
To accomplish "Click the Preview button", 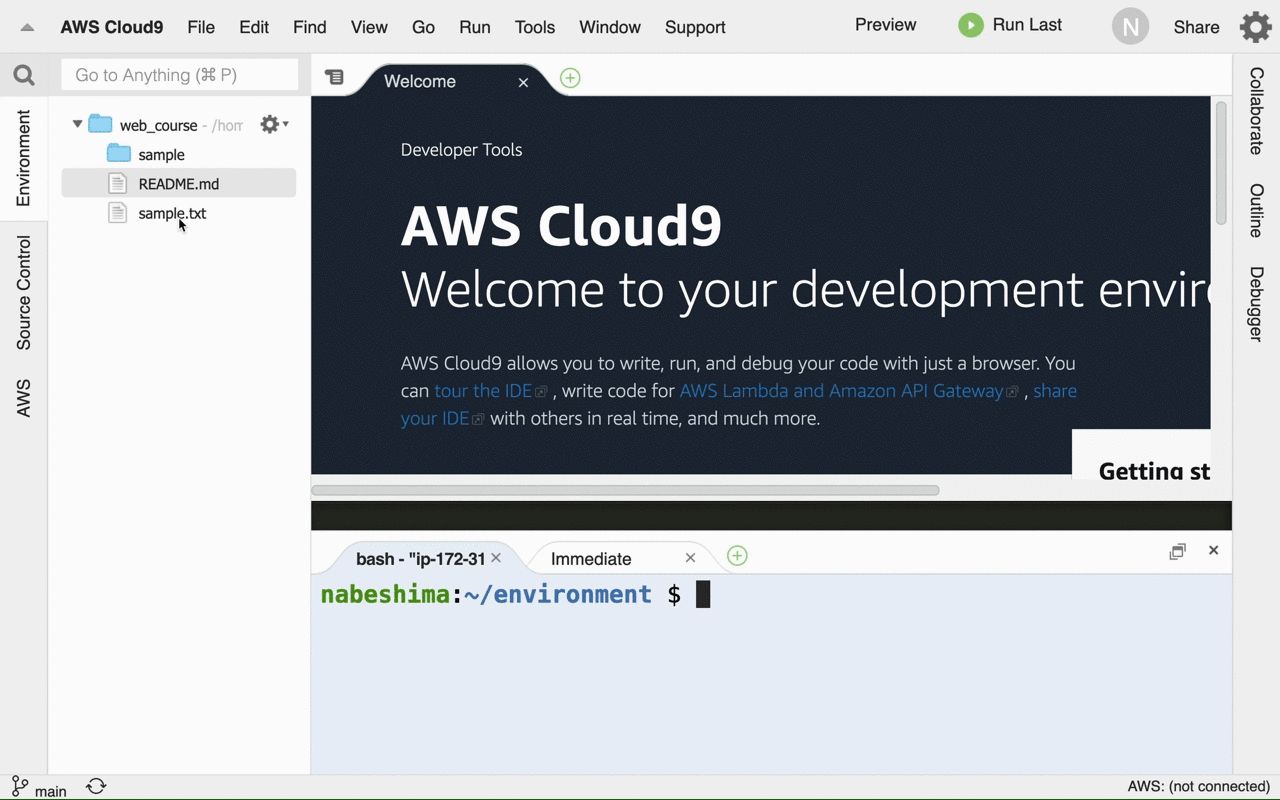I will [x=885, y=25].
